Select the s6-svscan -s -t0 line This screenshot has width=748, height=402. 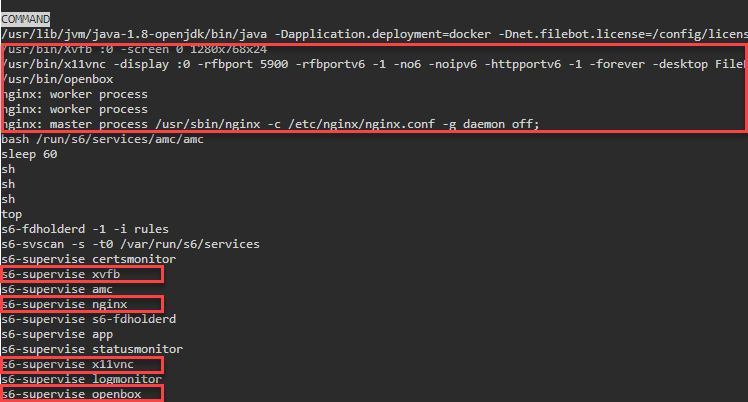coord(130,244)
